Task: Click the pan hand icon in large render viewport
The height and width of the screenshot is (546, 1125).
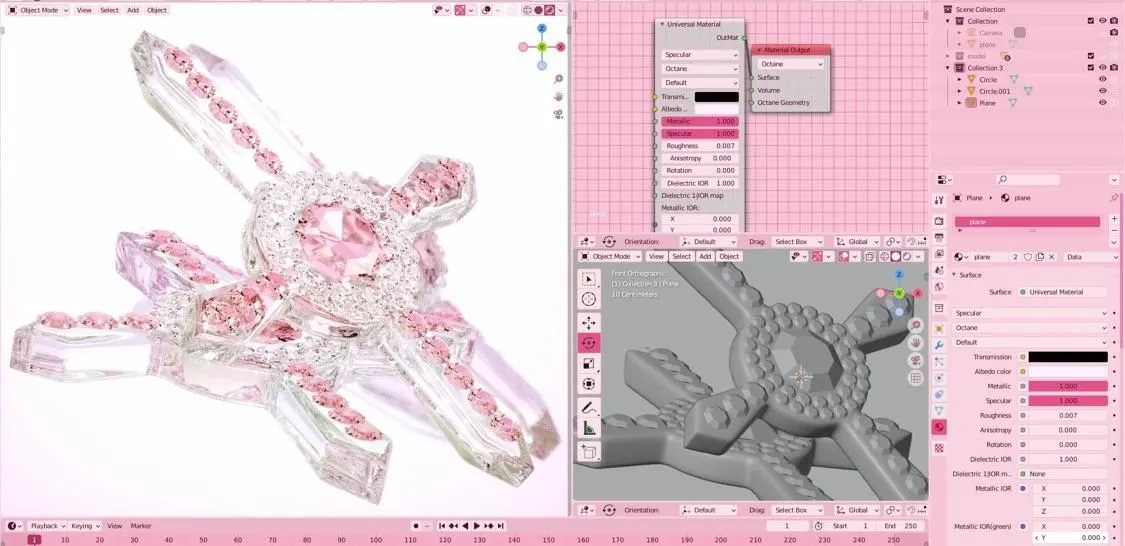Action: tap(558, 96)
